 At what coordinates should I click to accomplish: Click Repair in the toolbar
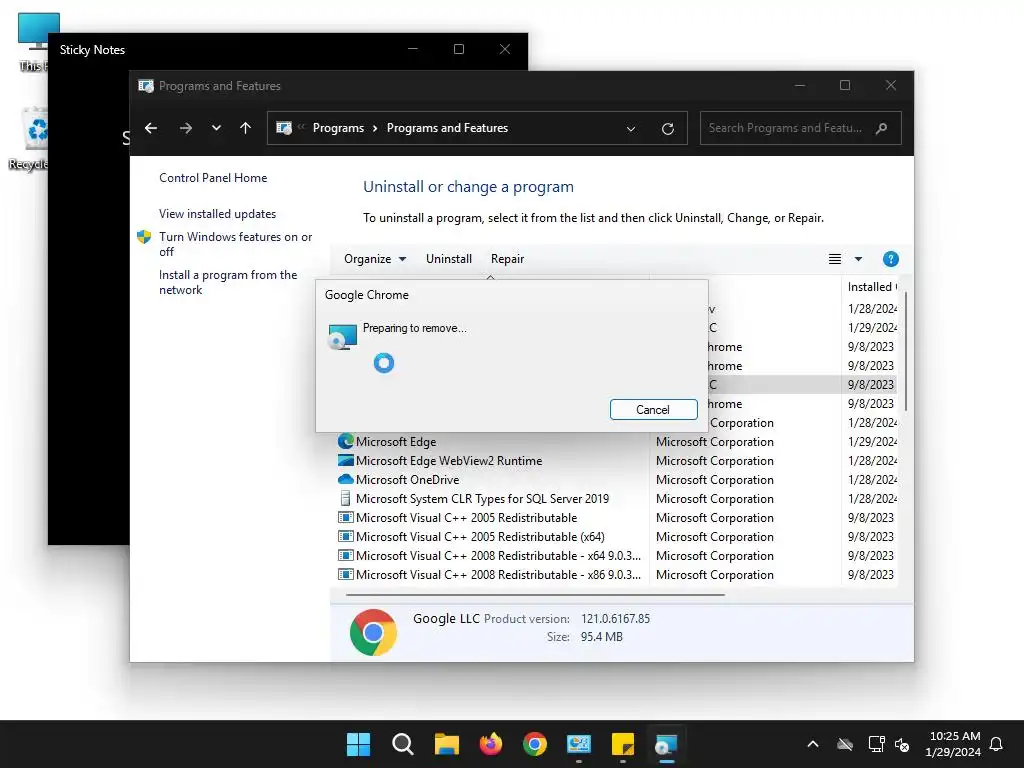coord(507,259)
